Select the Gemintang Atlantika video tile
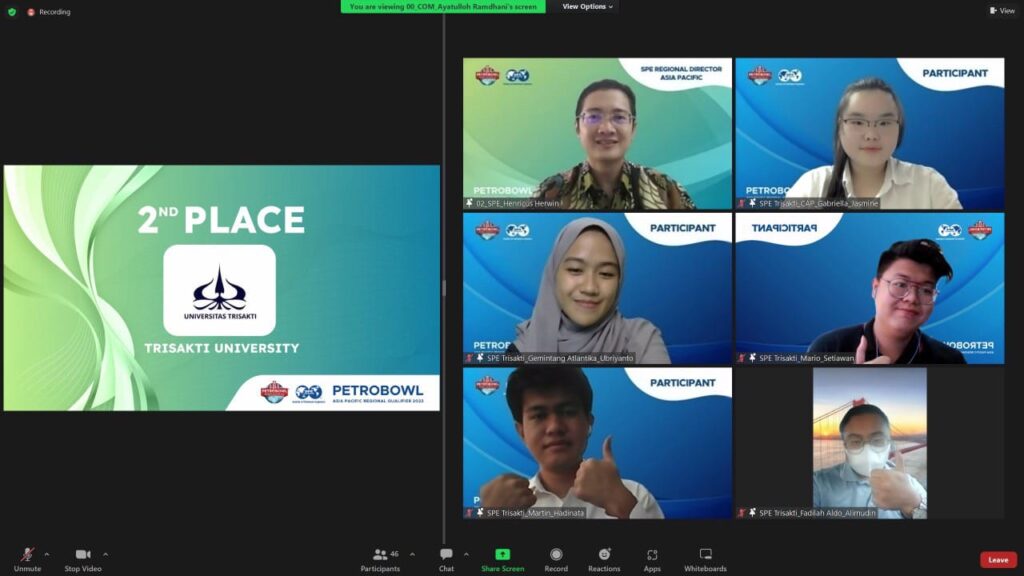The width and height of the screenshot is (1024, 576). point(598,288)
